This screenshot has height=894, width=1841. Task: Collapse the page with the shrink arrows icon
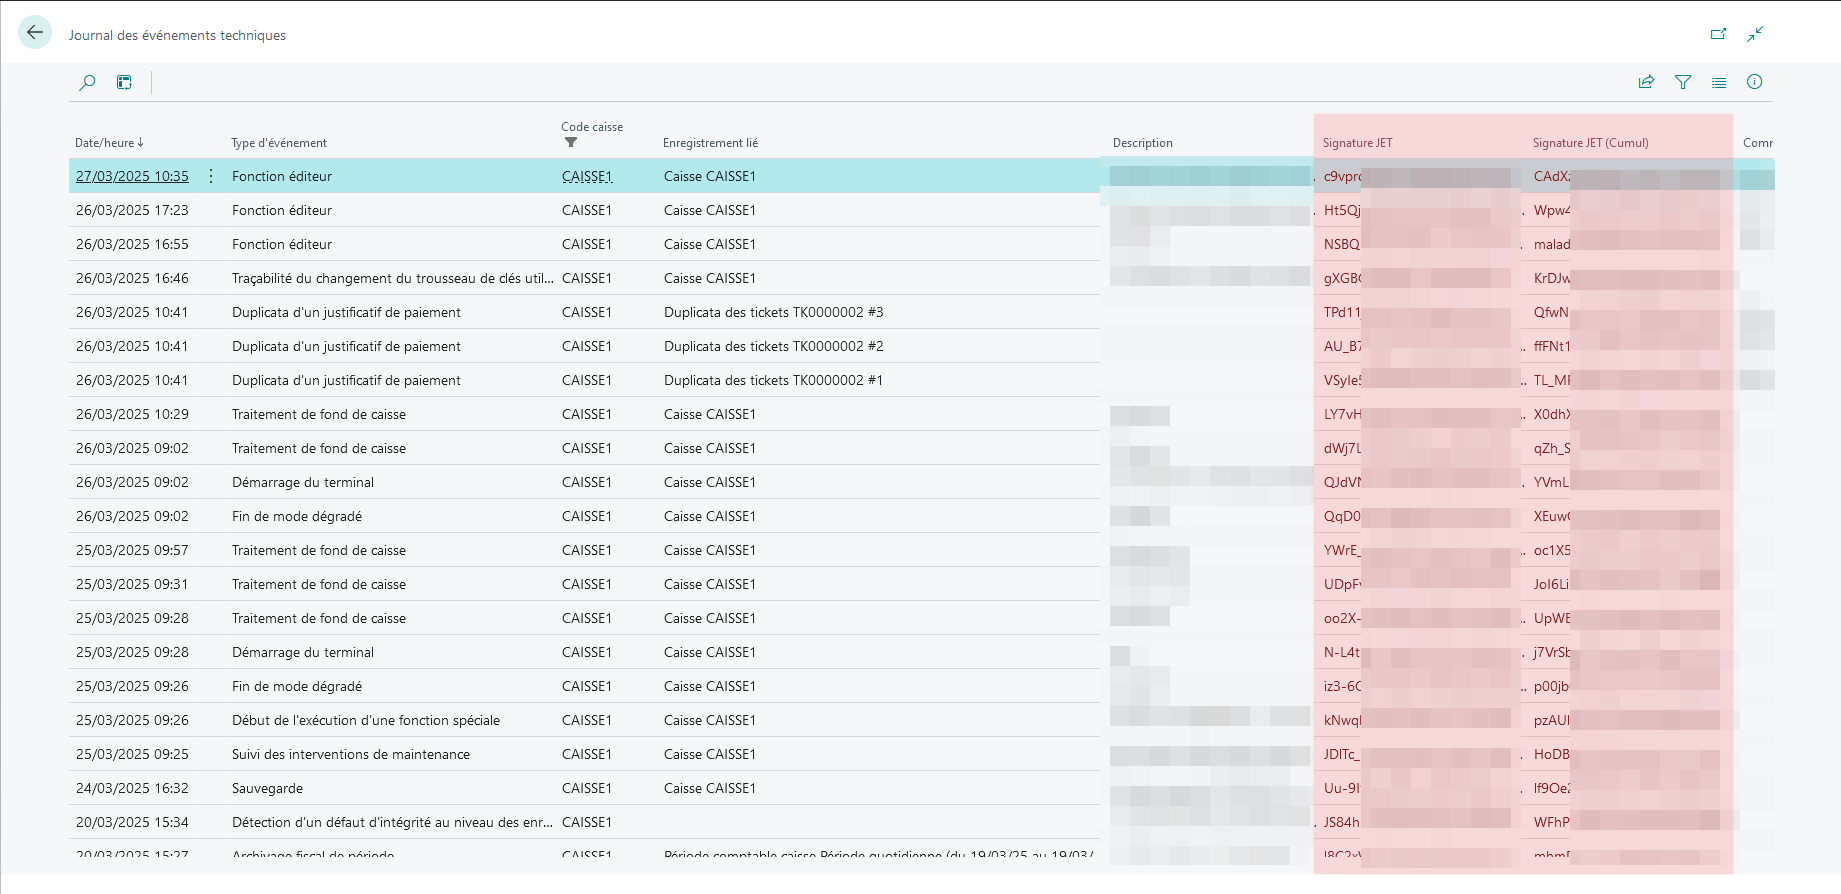tap(1755, 34)
